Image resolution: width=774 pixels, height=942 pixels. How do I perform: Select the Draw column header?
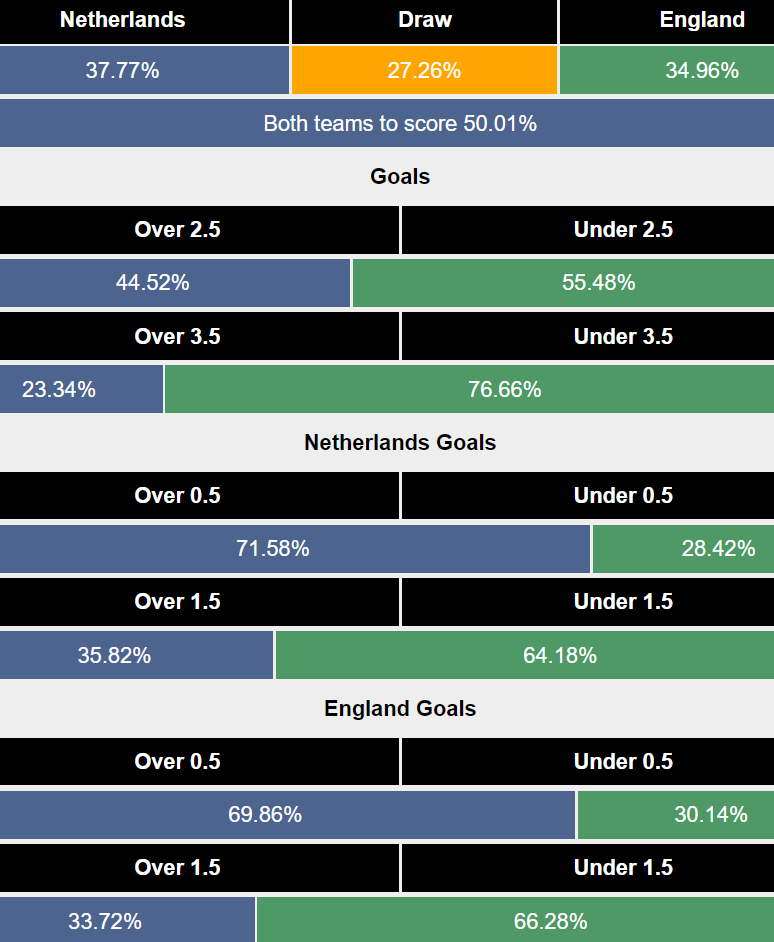pyautogui.click(x=424, y=20)
